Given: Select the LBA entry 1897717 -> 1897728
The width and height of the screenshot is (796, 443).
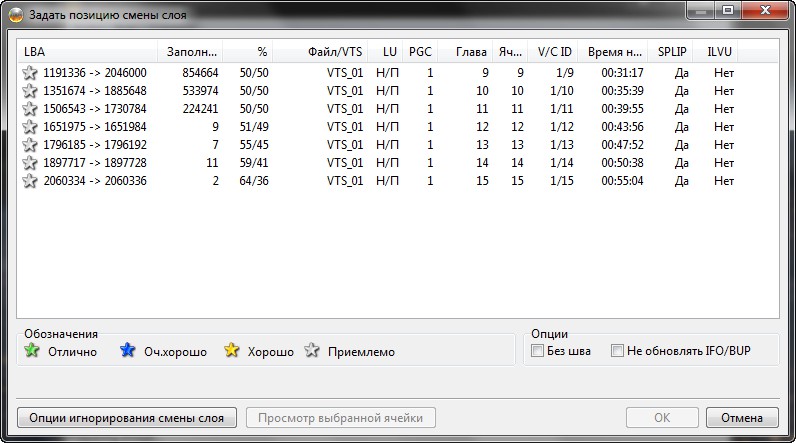Looking at the screenshot, I should (95, 163).
